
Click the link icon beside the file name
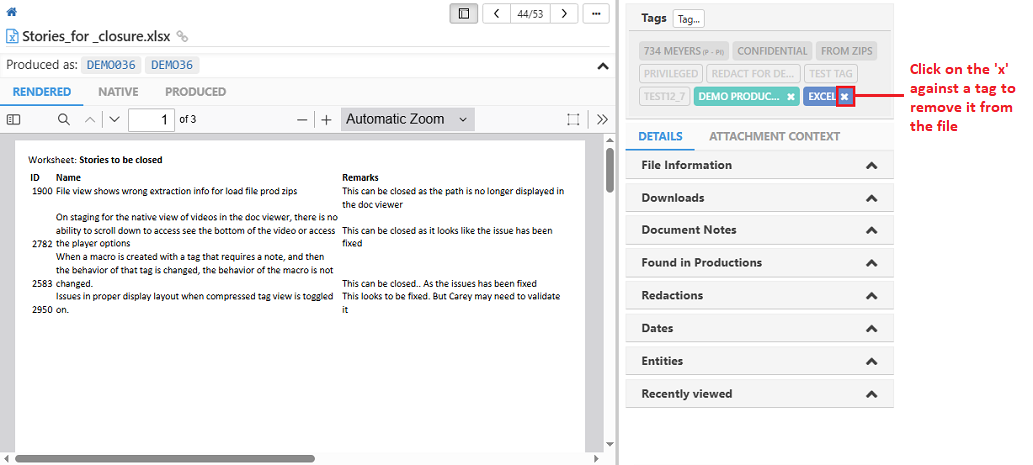(x=183, y=36)
